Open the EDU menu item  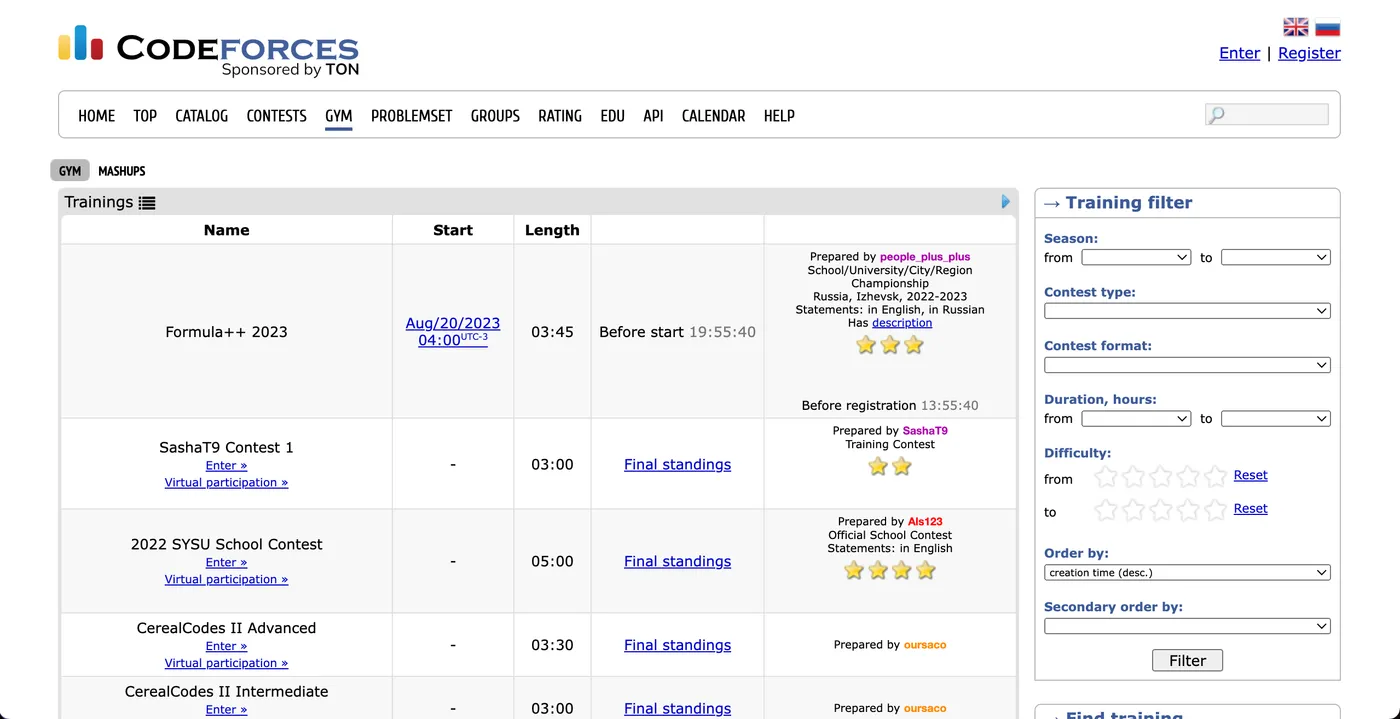pyautogui.click(x=613, y=116)
